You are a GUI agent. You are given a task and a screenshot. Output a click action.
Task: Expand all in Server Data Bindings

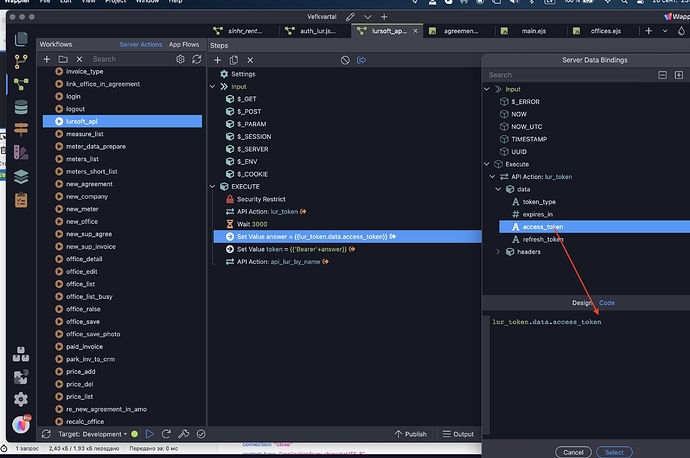(679, 75)
